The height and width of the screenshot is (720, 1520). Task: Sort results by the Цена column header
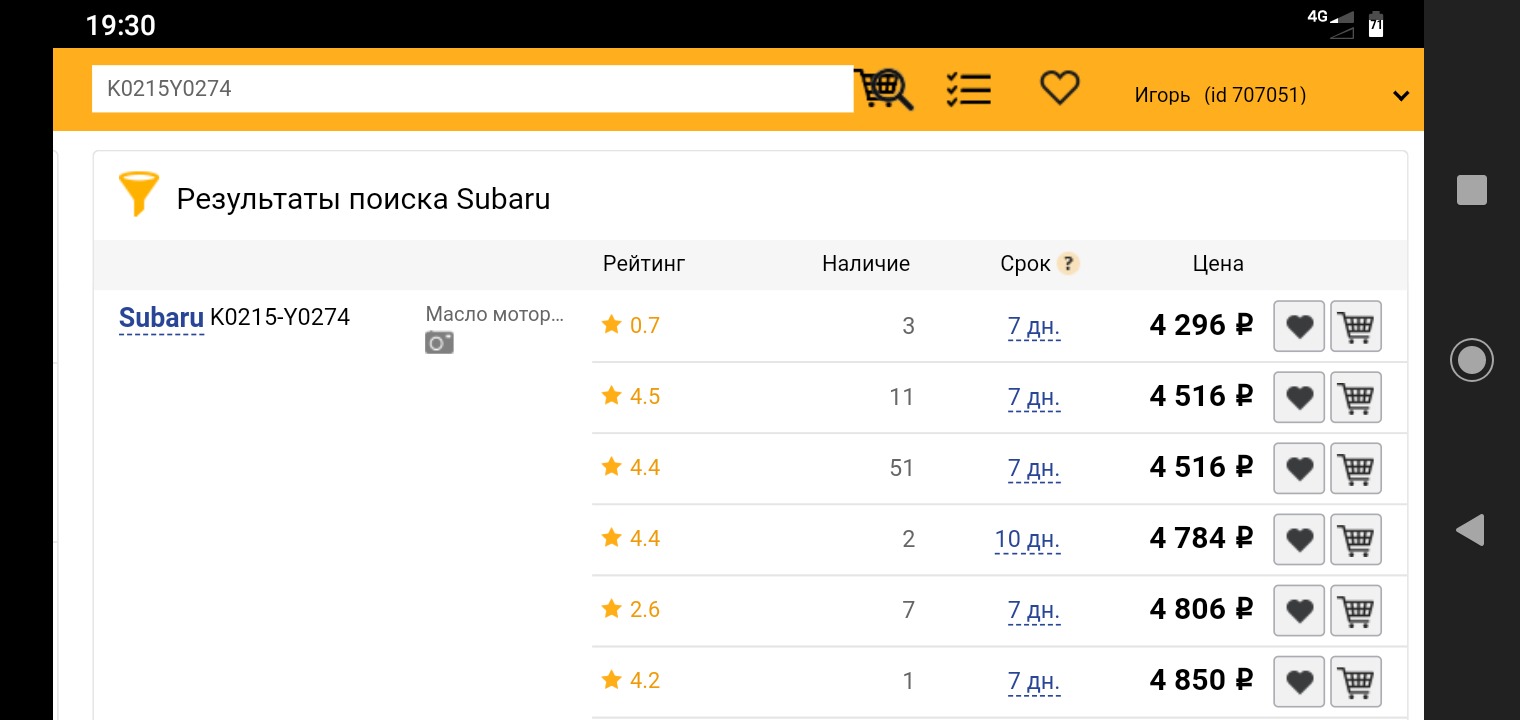1218,264
